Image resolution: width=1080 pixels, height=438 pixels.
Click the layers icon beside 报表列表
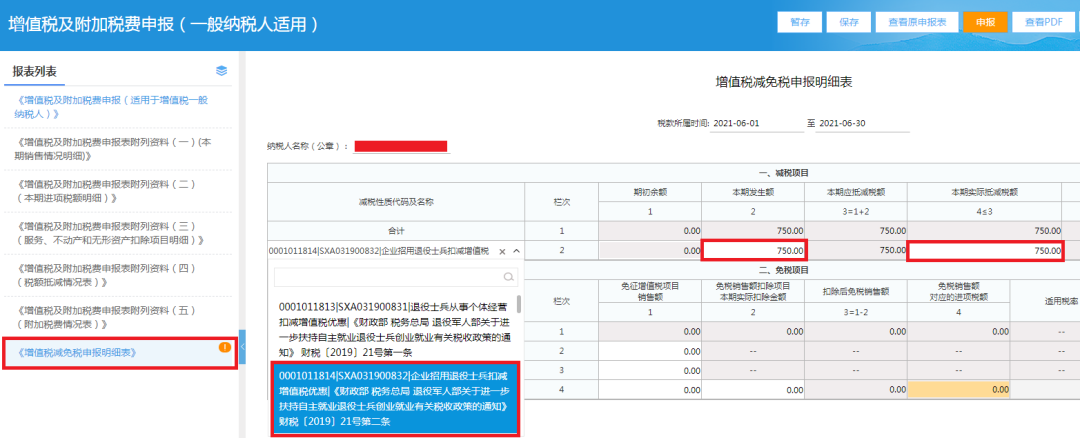tap(221, 70)
